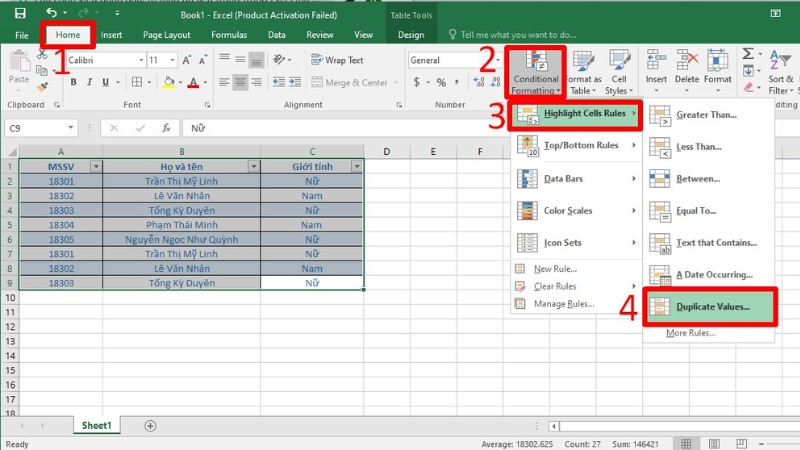Toggle Bold formatting button
The height and width of the screenshot is (450, 800).
pyautogui.click(x=74, y=83)
